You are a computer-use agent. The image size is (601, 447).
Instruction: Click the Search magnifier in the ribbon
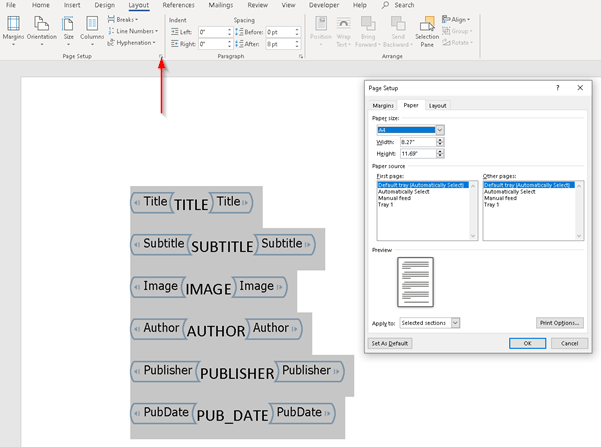tap(387, 5)
